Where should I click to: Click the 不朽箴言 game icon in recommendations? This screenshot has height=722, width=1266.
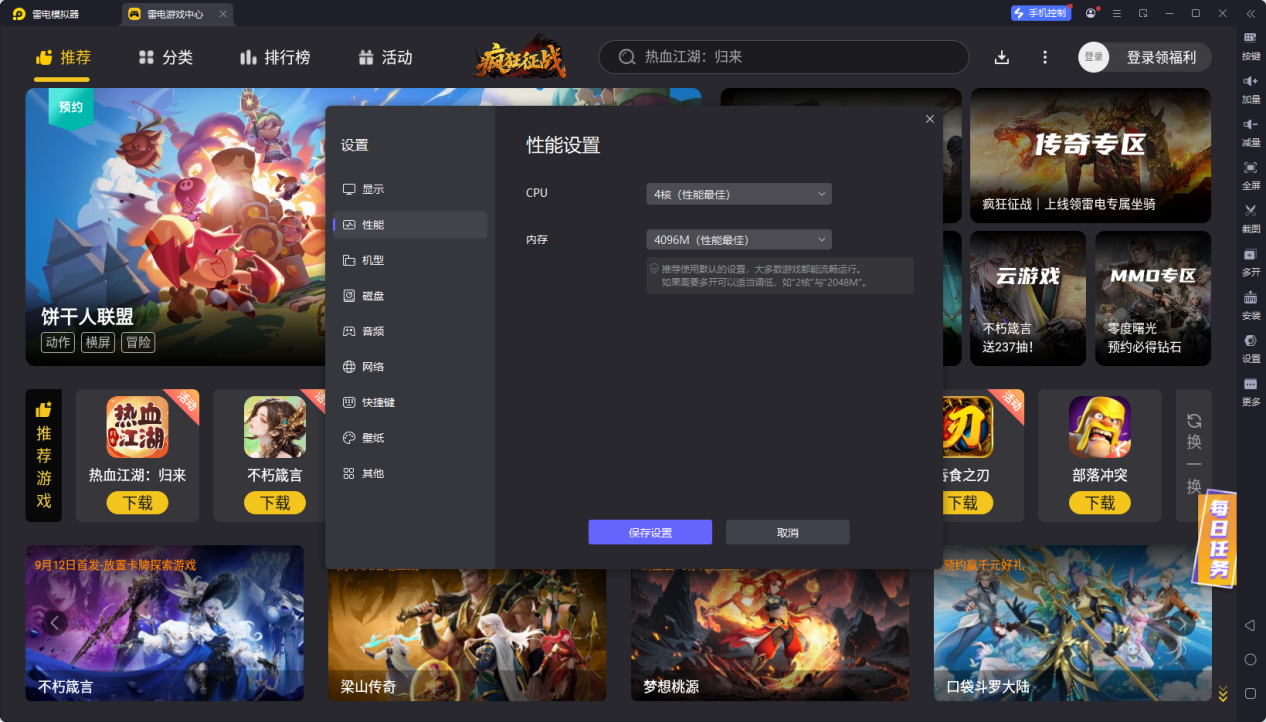[275, 427]
